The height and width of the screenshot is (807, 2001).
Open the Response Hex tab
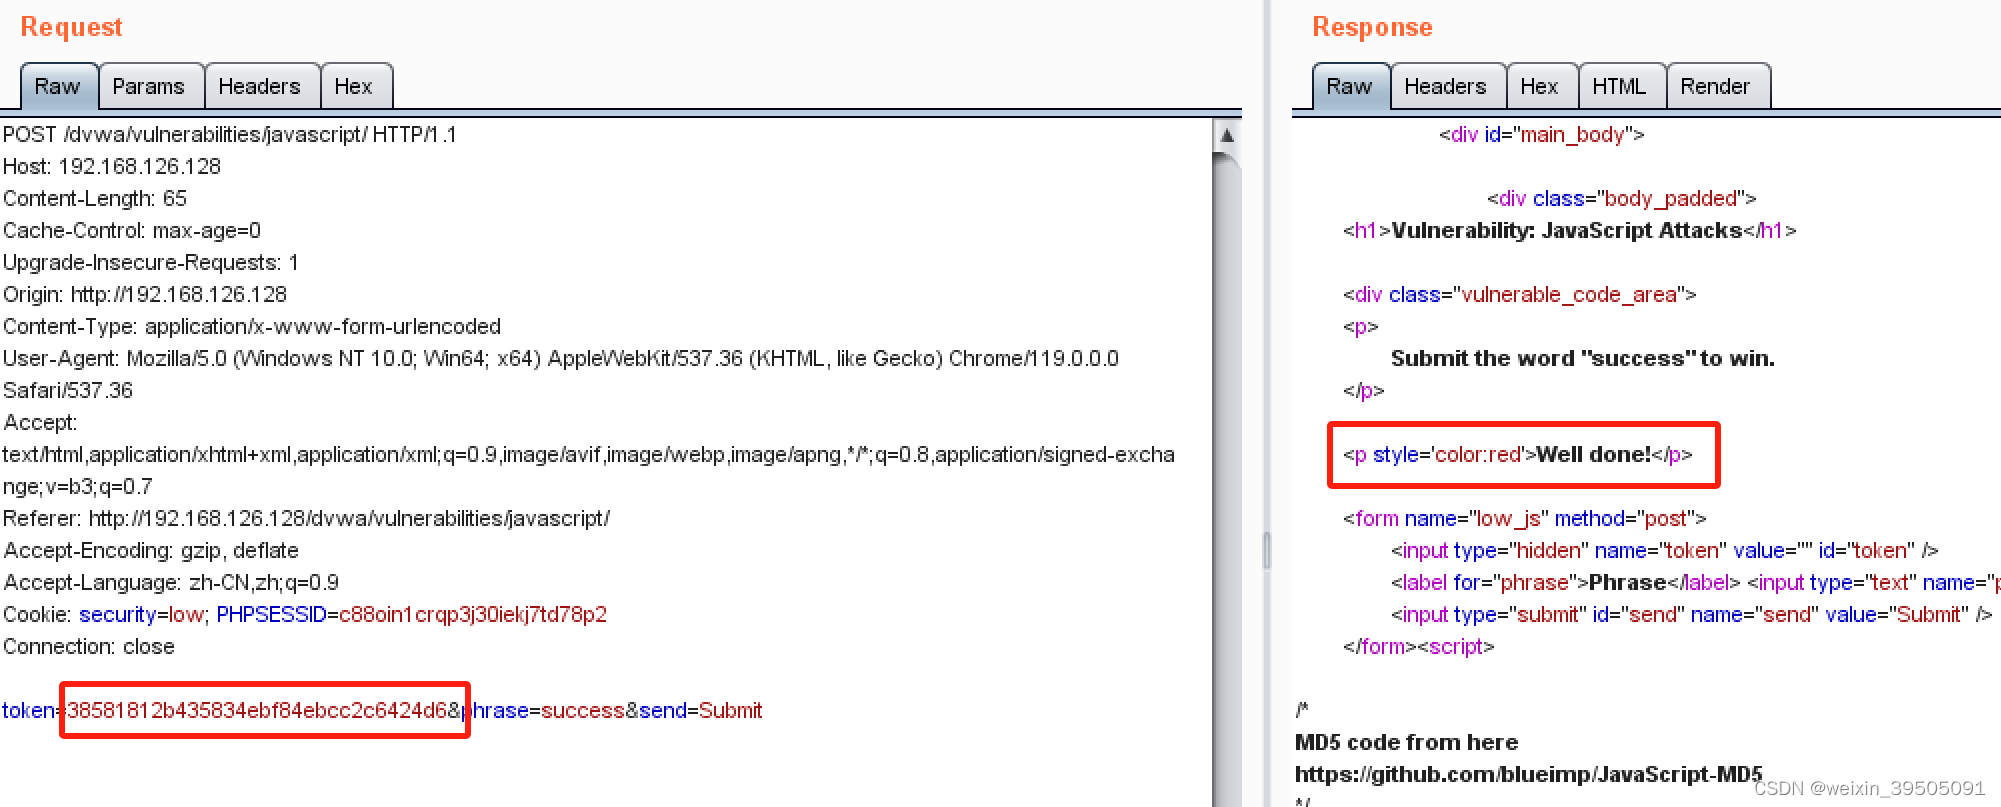coord(1540,86)
